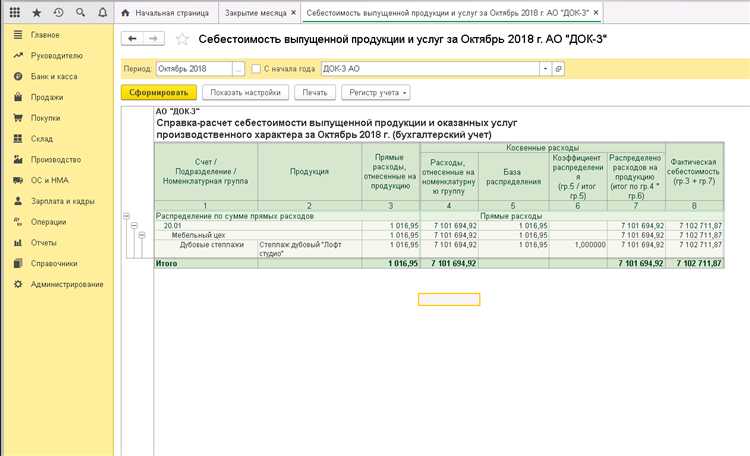This screenshot has width=750, height=456.
Task: Switch to Начальная страница tab
Action: [166, 13]
